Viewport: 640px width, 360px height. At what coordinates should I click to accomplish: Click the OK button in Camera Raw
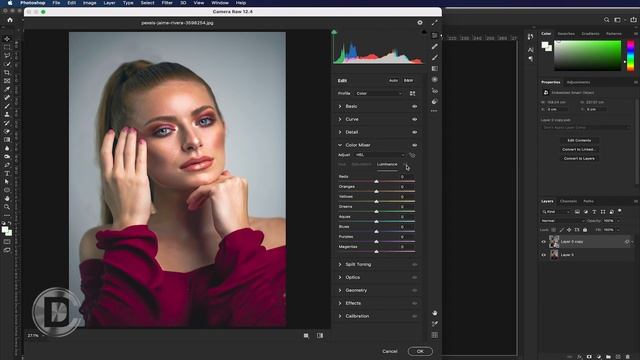pos(420,351)
